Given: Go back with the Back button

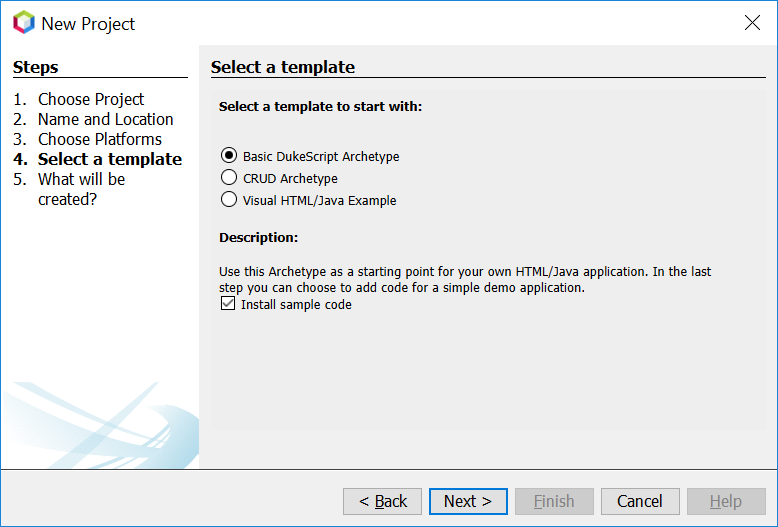Looking at the screenshot, I should pyautogui.click(x=382, y=501).
